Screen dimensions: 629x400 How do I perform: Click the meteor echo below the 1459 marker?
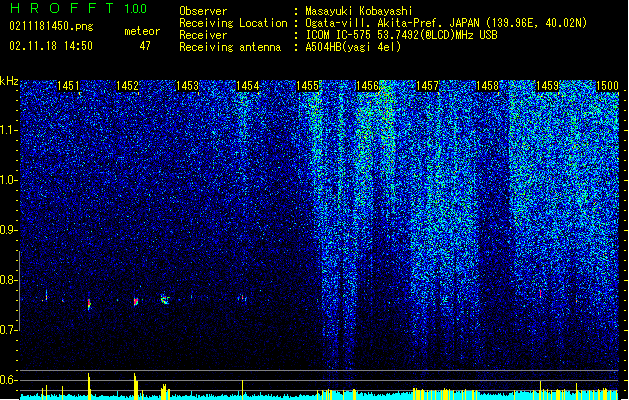(x=540, y=294)
